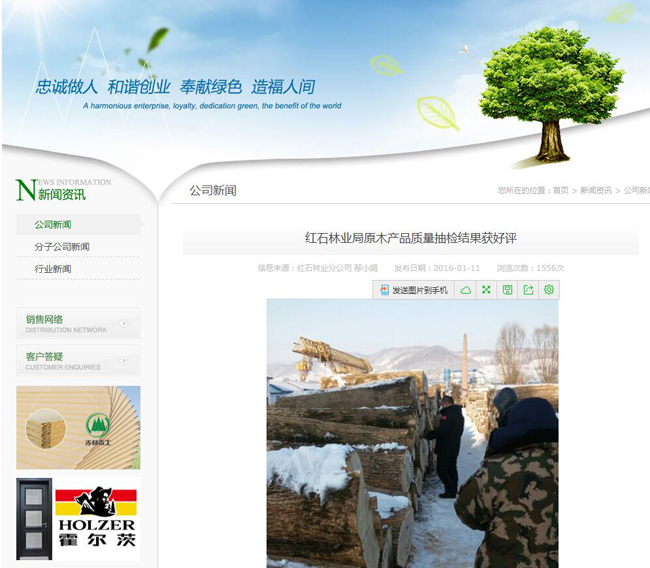Image resolution: width=650 pixels, height=568 pixels.
Task: Click the cloud save icon above photo
Action: (x=465, y=290)
